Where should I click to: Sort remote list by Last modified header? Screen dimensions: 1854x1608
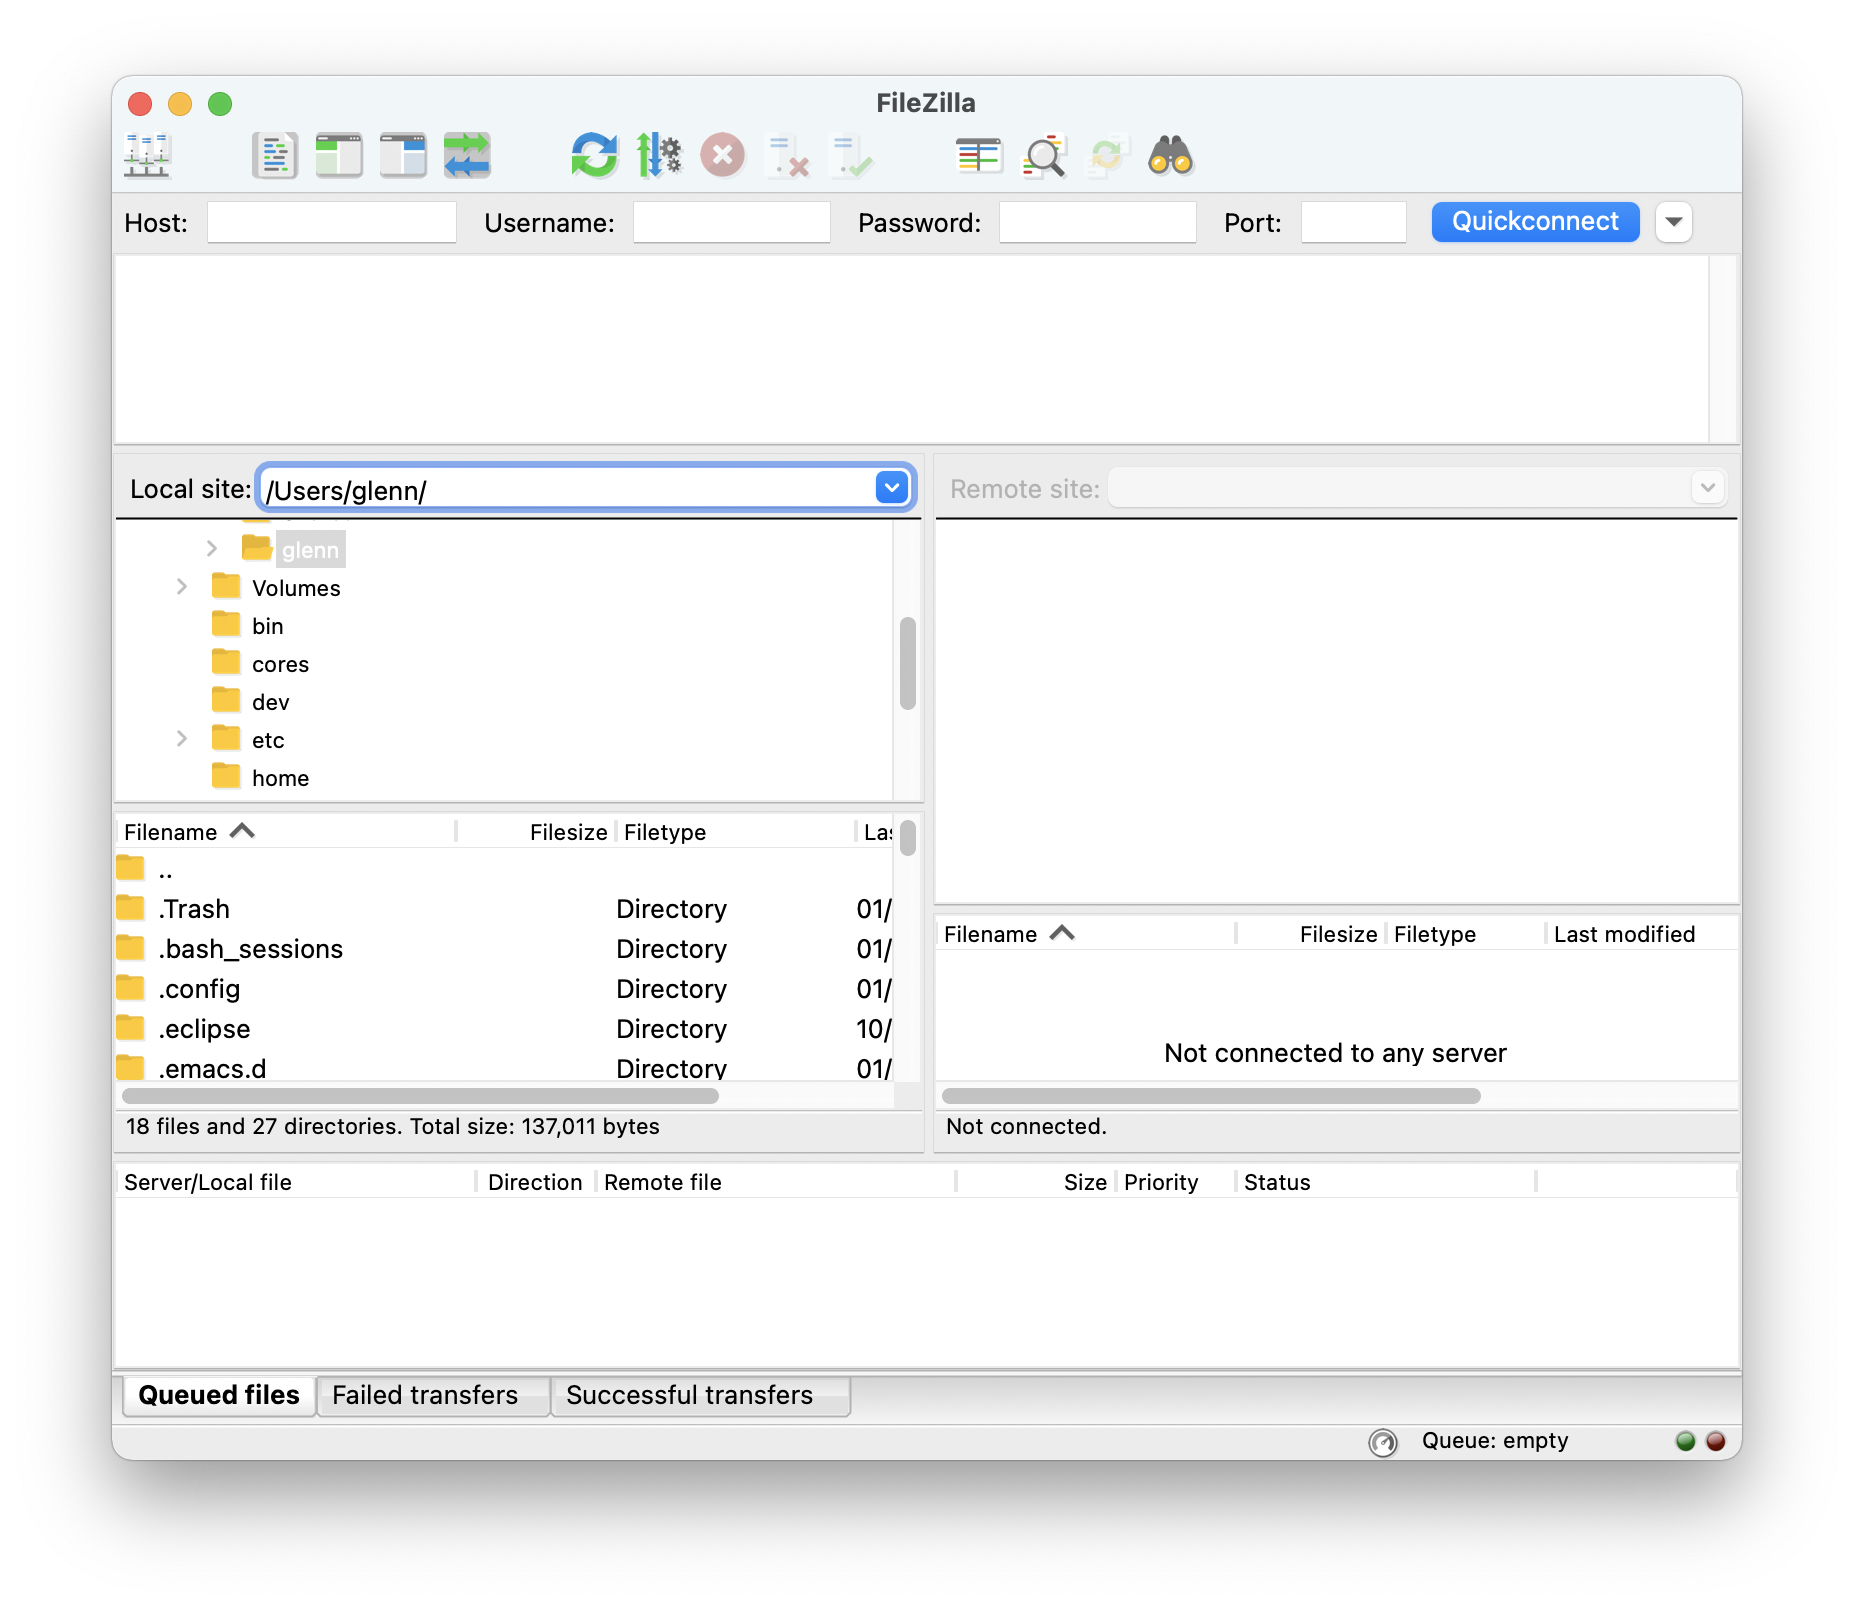[x=1642, y=934]
